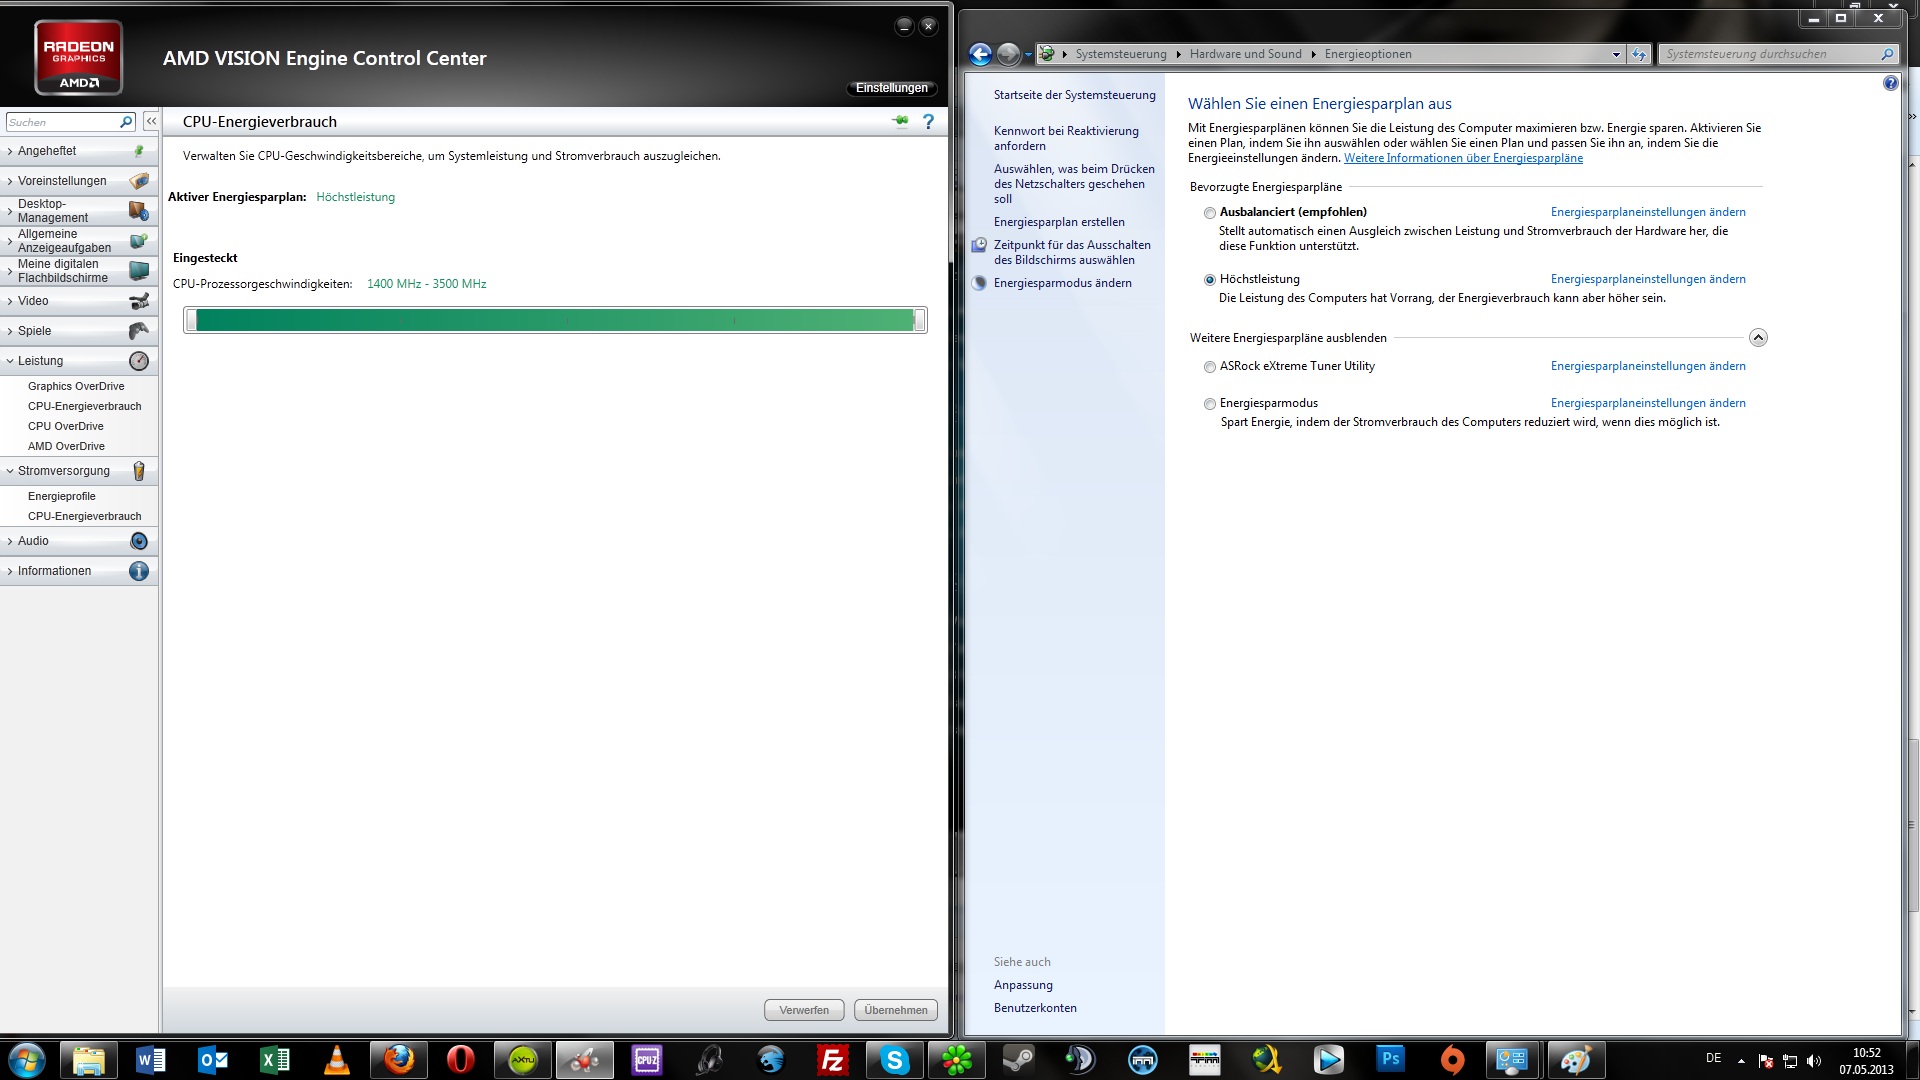Image resolution: width=1920 pixels, height=1080 pixels.
Task: Choose ASRock eXtreme Tuner Utility plan
Action: tap(1210, 367)
